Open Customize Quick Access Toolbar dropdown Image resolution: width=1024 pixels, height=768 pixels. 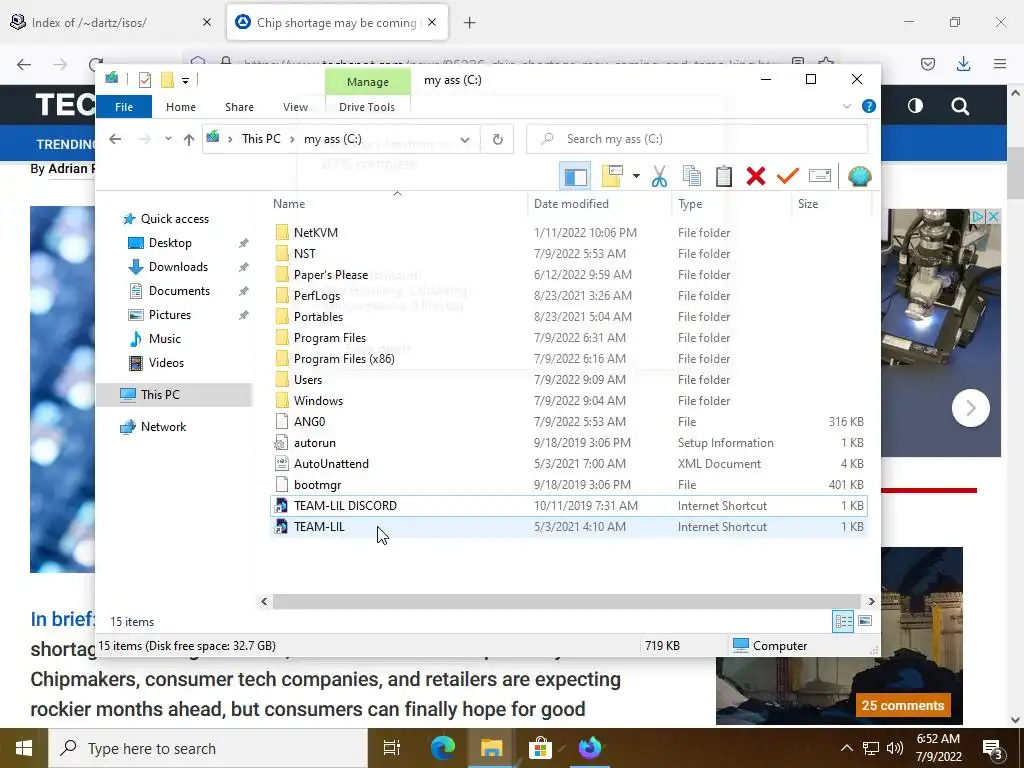185,80
